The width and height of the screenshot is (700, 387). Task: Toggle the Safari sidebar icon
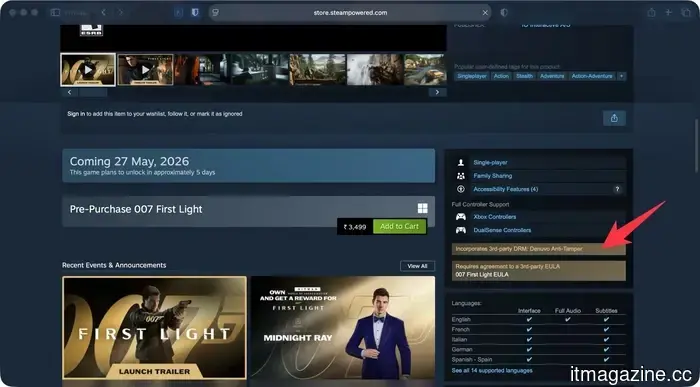pos(55,12)
